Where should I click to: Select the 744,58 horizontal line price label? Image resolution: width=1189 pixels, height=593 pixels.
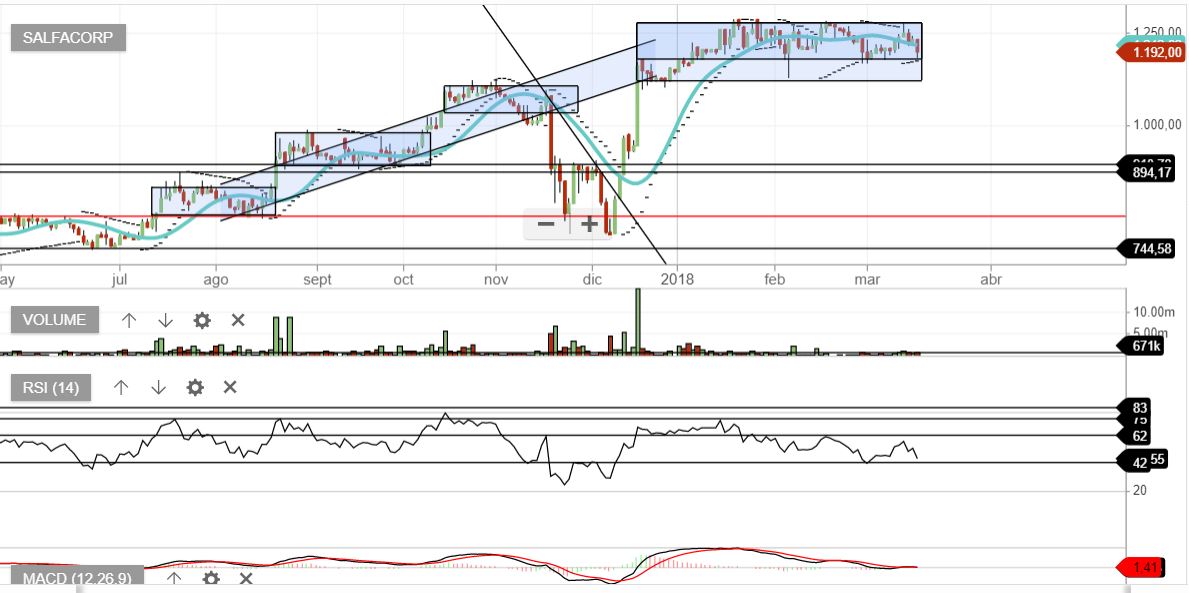tap(1150, 248)
